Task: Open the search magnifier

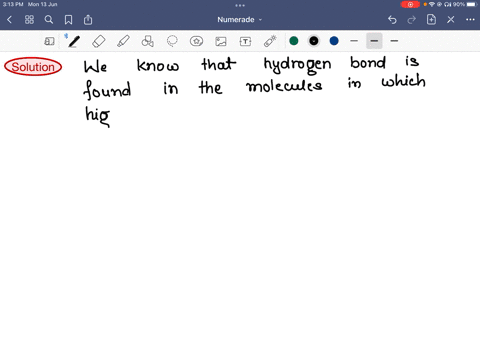Action: point(49,20)
